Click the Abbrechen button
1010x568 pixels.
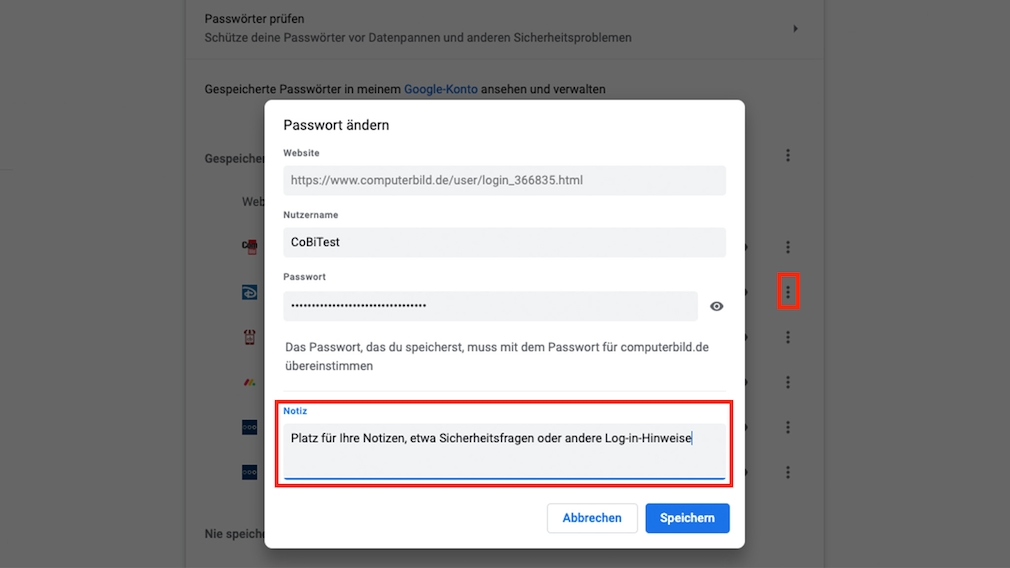coord(592,518)
